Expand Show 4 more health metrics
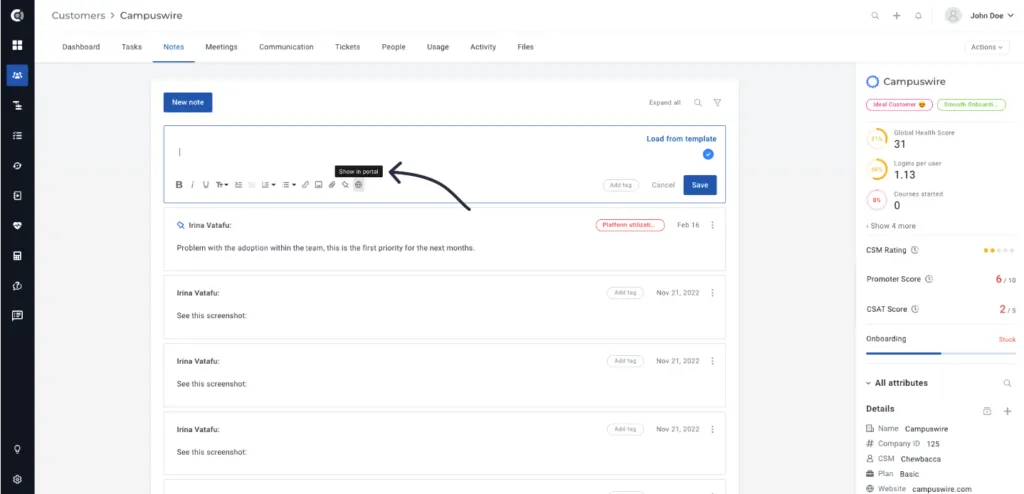The height and width of the screenshot is (494, 1024). point(891,226)
